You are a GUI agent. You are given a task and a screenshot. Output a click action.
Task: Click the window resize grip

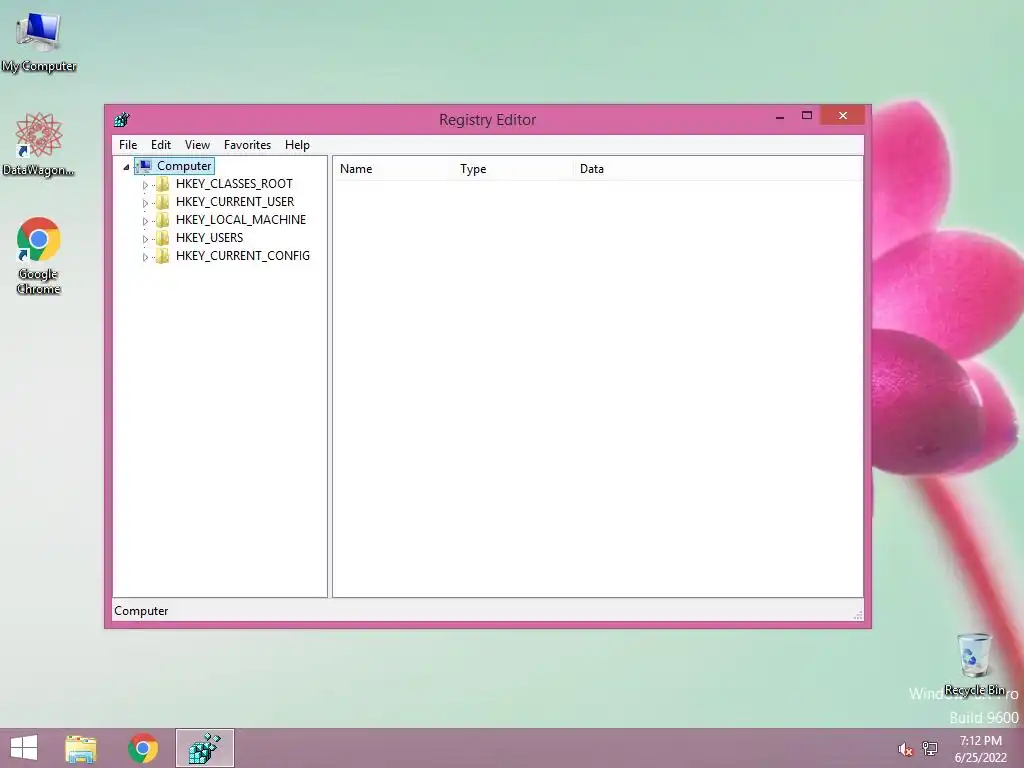coord(858,615)
